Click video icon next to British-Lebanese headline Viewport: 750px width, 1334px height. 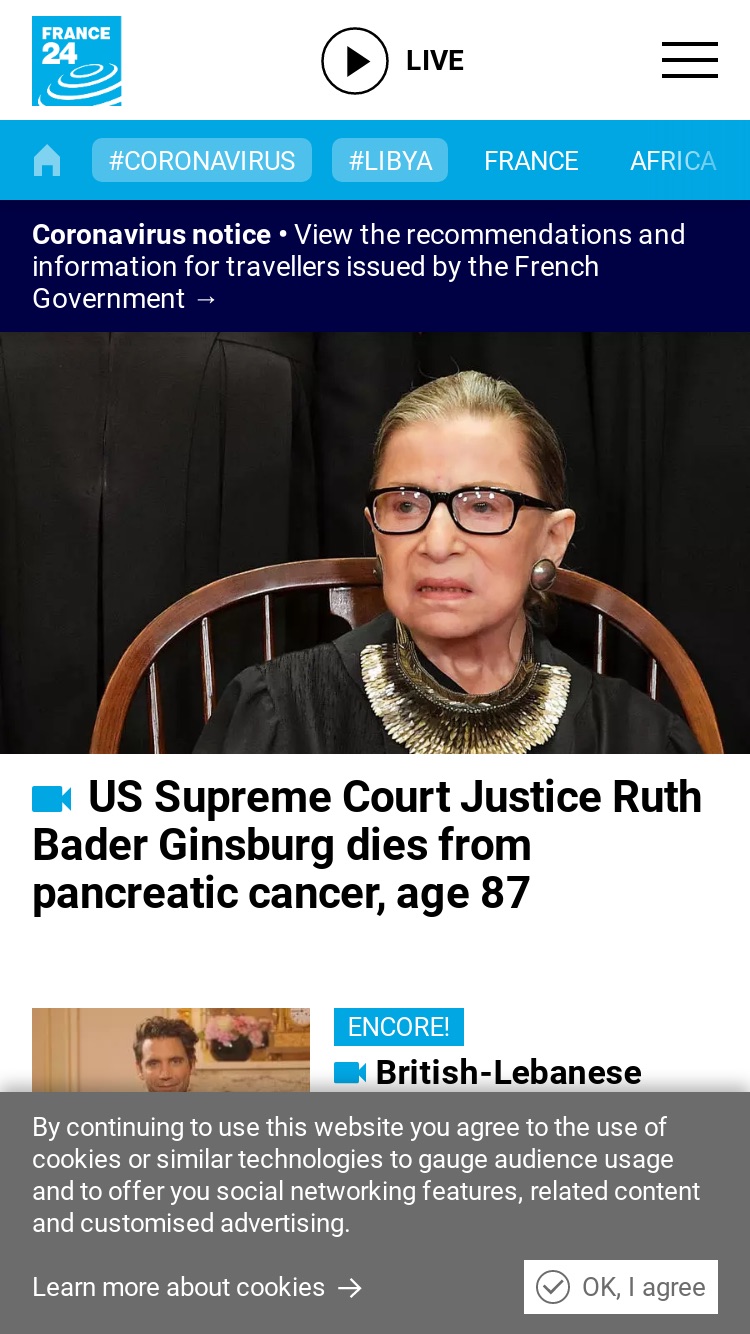coord(350,1072)
